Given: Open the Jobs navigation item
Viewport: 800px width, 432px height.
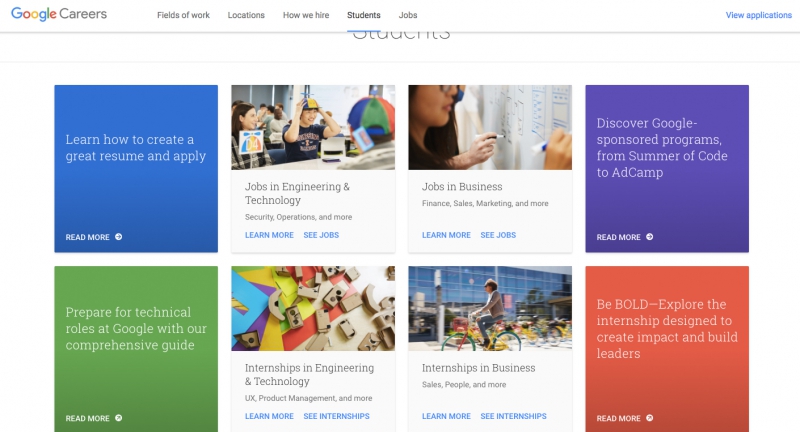Looking at the screenshot, I should click(x=408, y=15).
